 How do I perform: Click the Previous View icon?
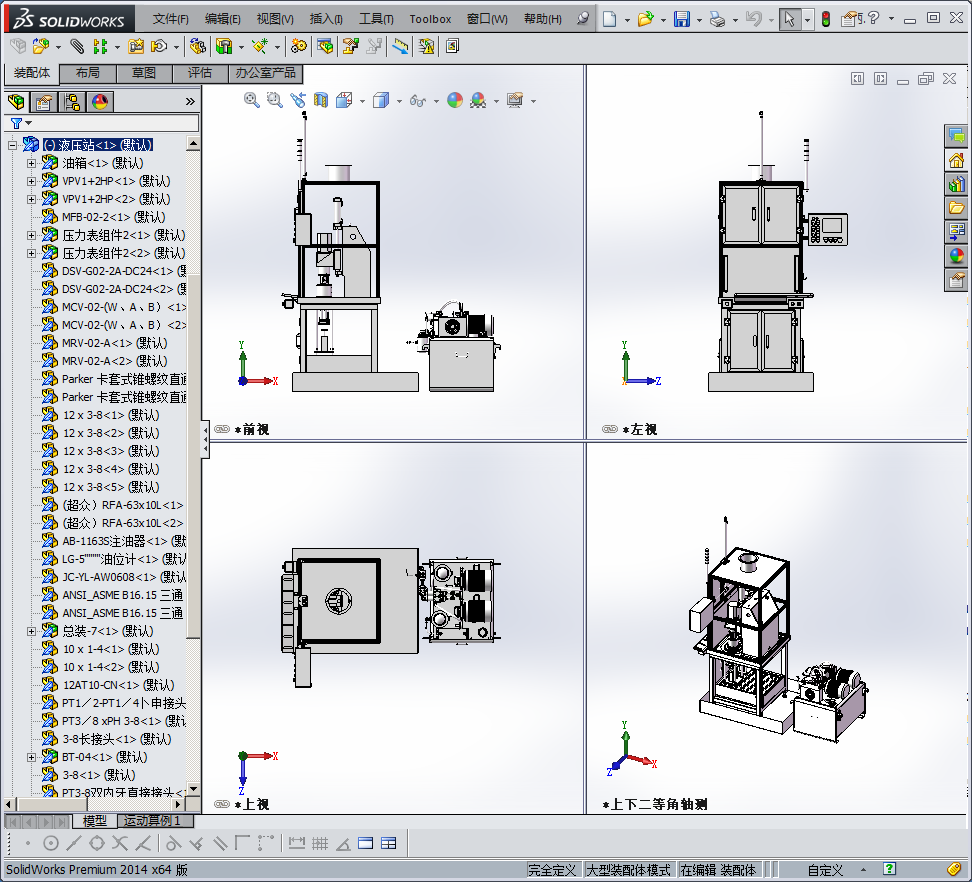coord(298,100)
